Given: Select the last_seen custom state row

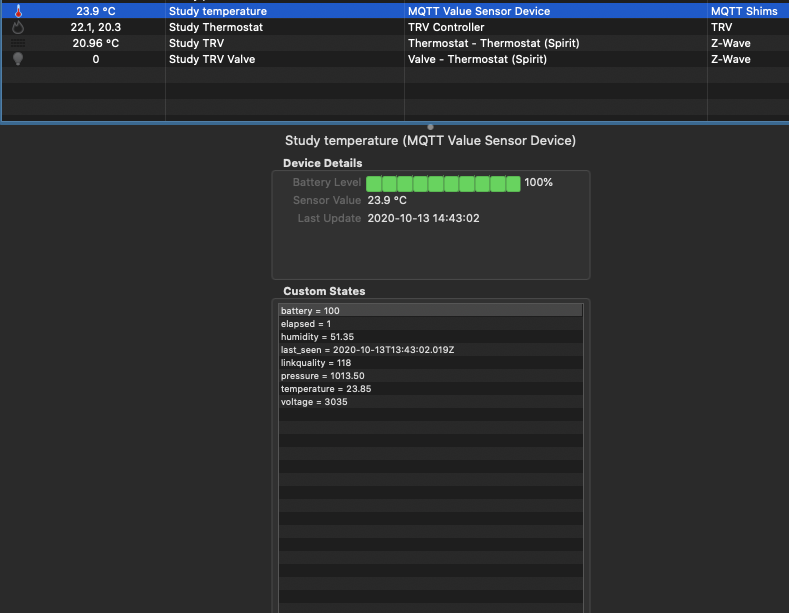Looking at the screenshot, I should click(431, 350).
